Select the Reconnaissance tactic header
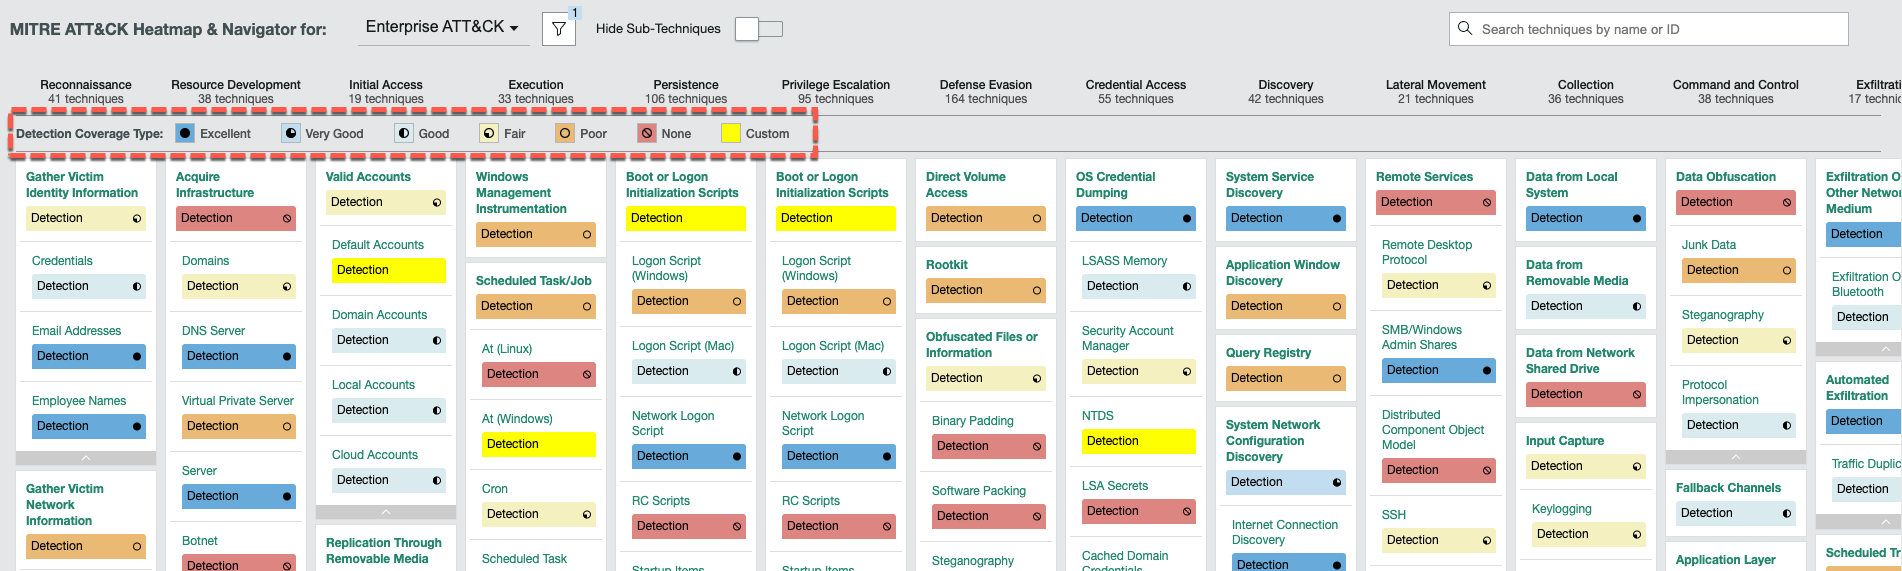 [86, 91]
